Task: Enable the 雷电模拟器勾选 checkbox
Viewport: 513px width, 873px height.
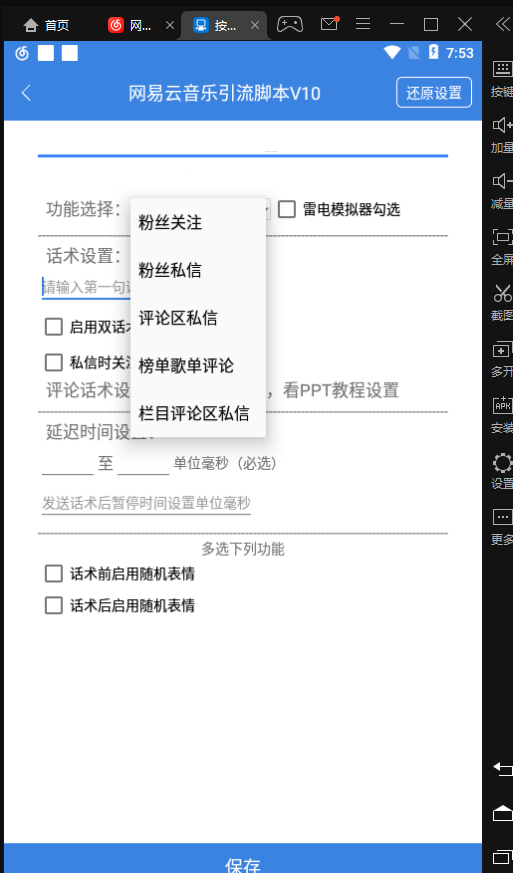Action: pos(287,209)
